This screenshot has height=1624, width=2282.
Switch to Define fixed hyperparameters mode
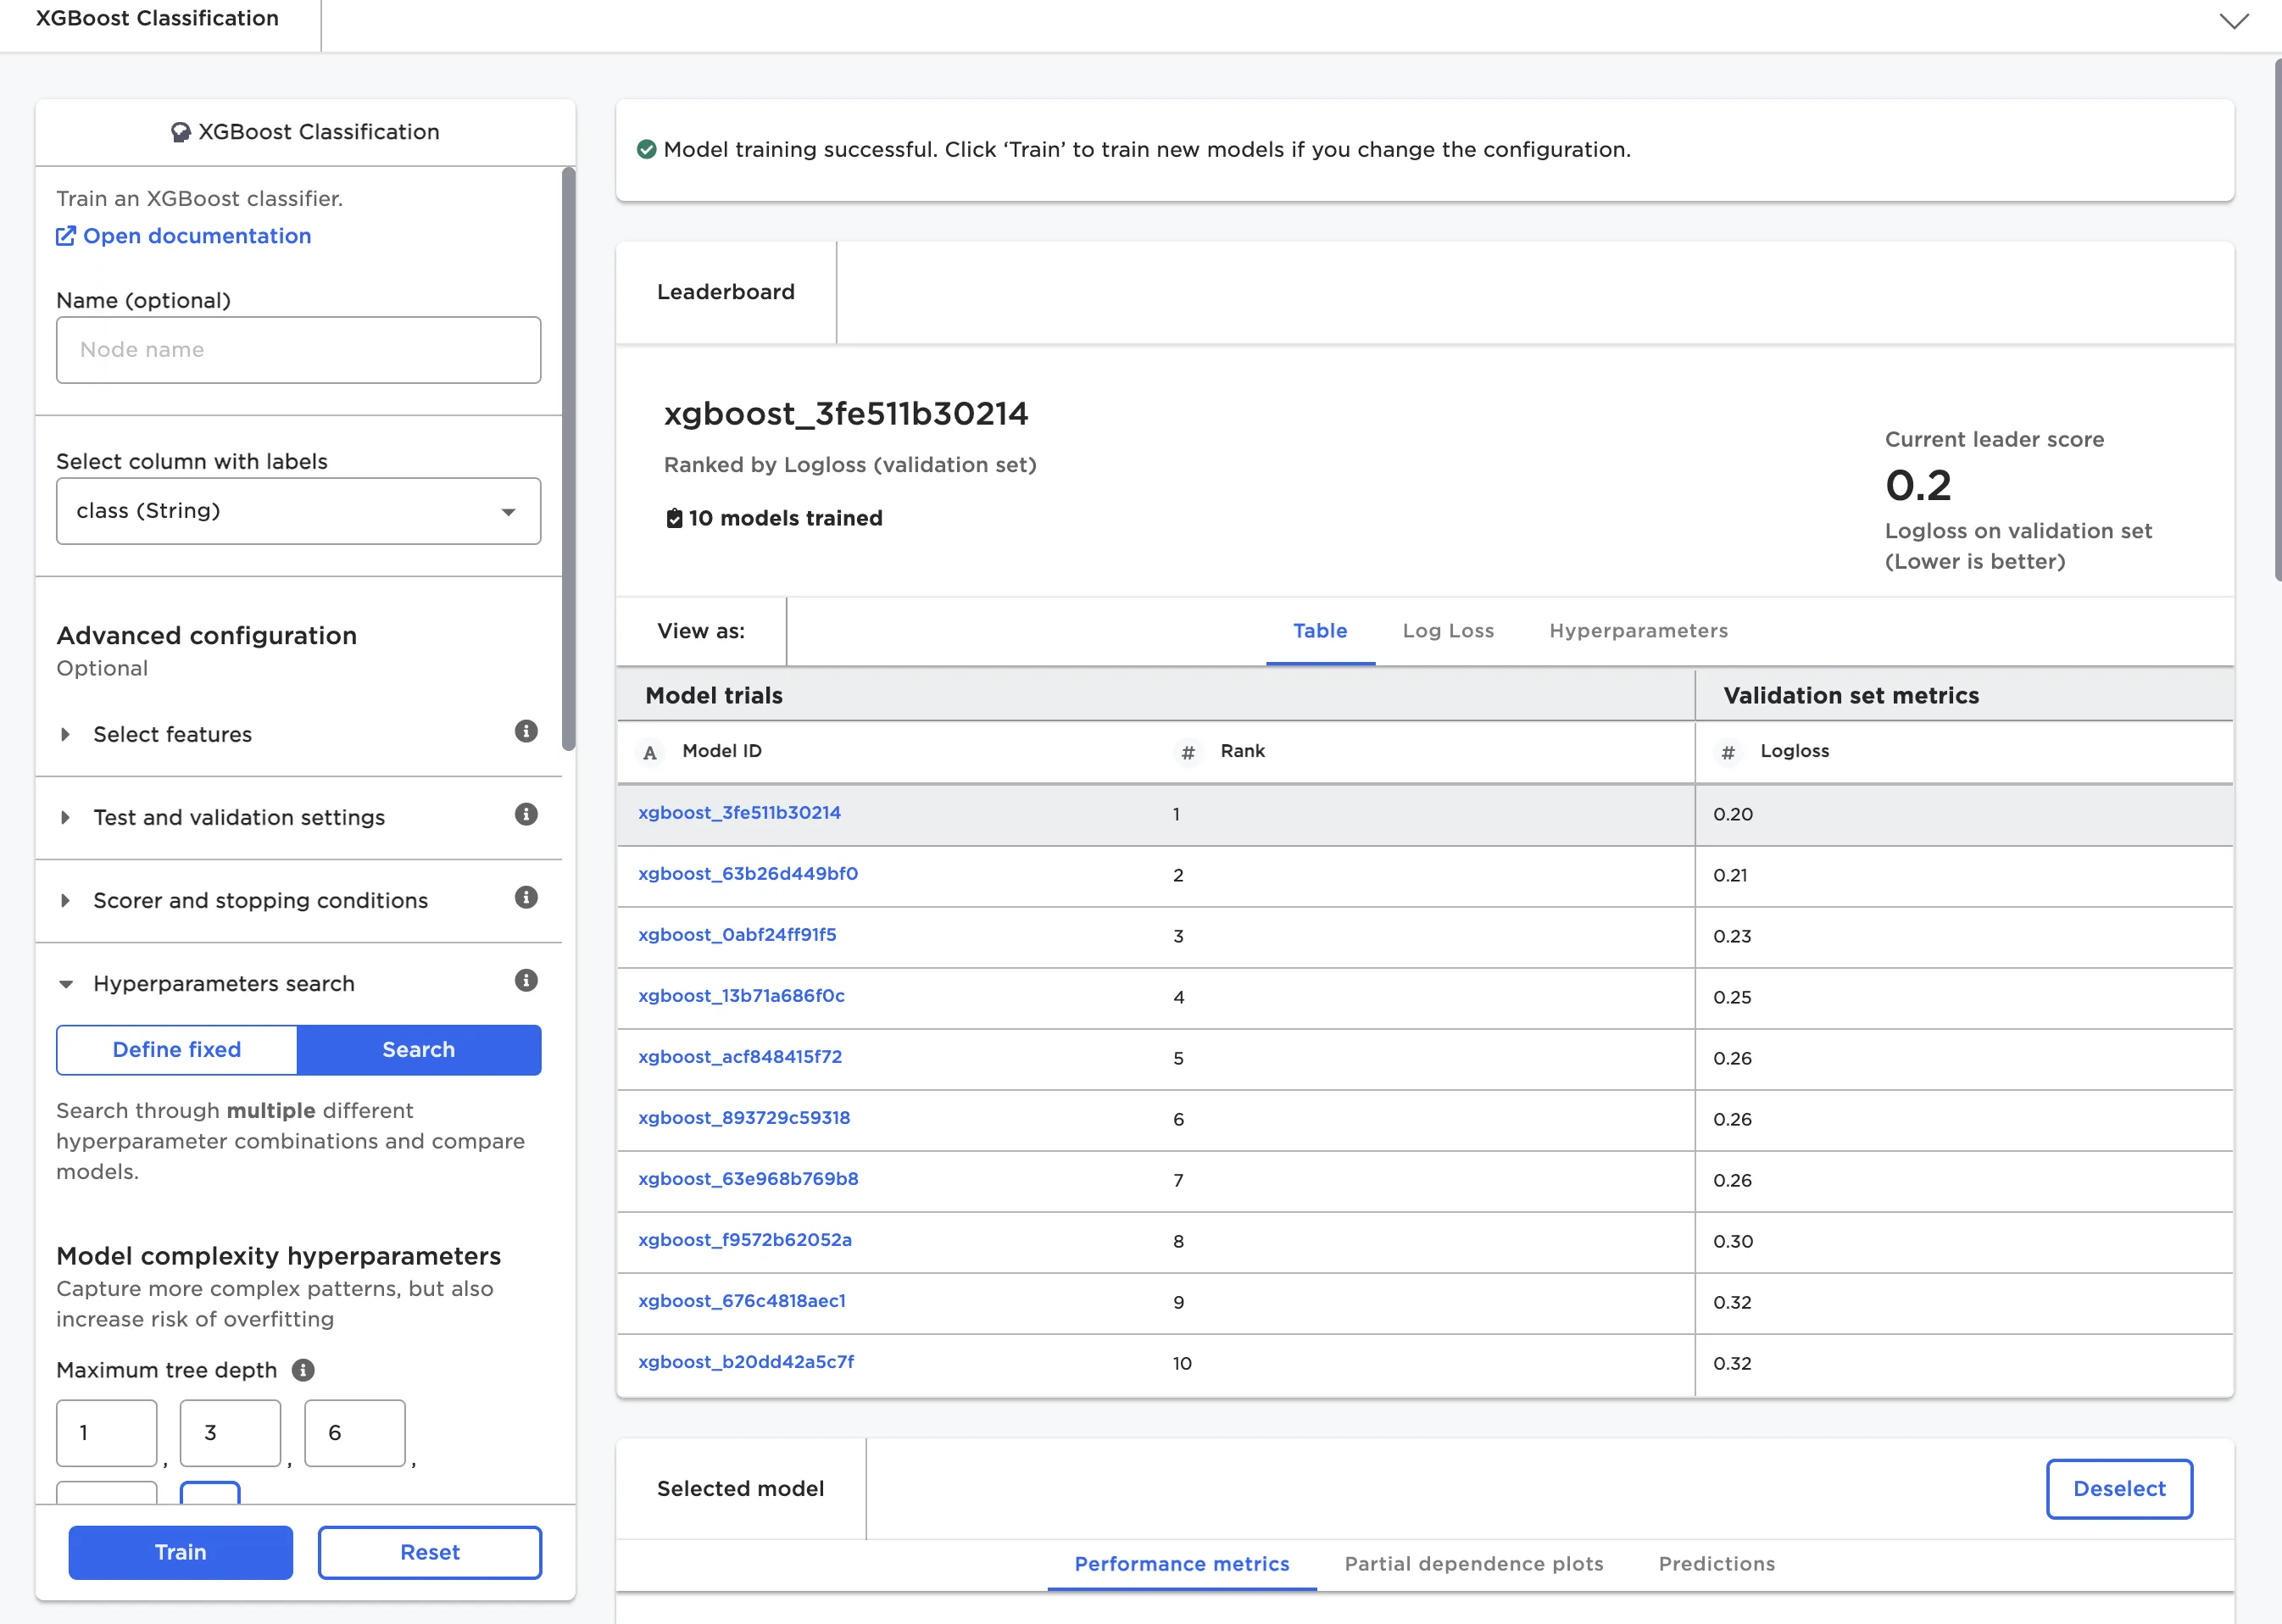tap(177, 1049)
